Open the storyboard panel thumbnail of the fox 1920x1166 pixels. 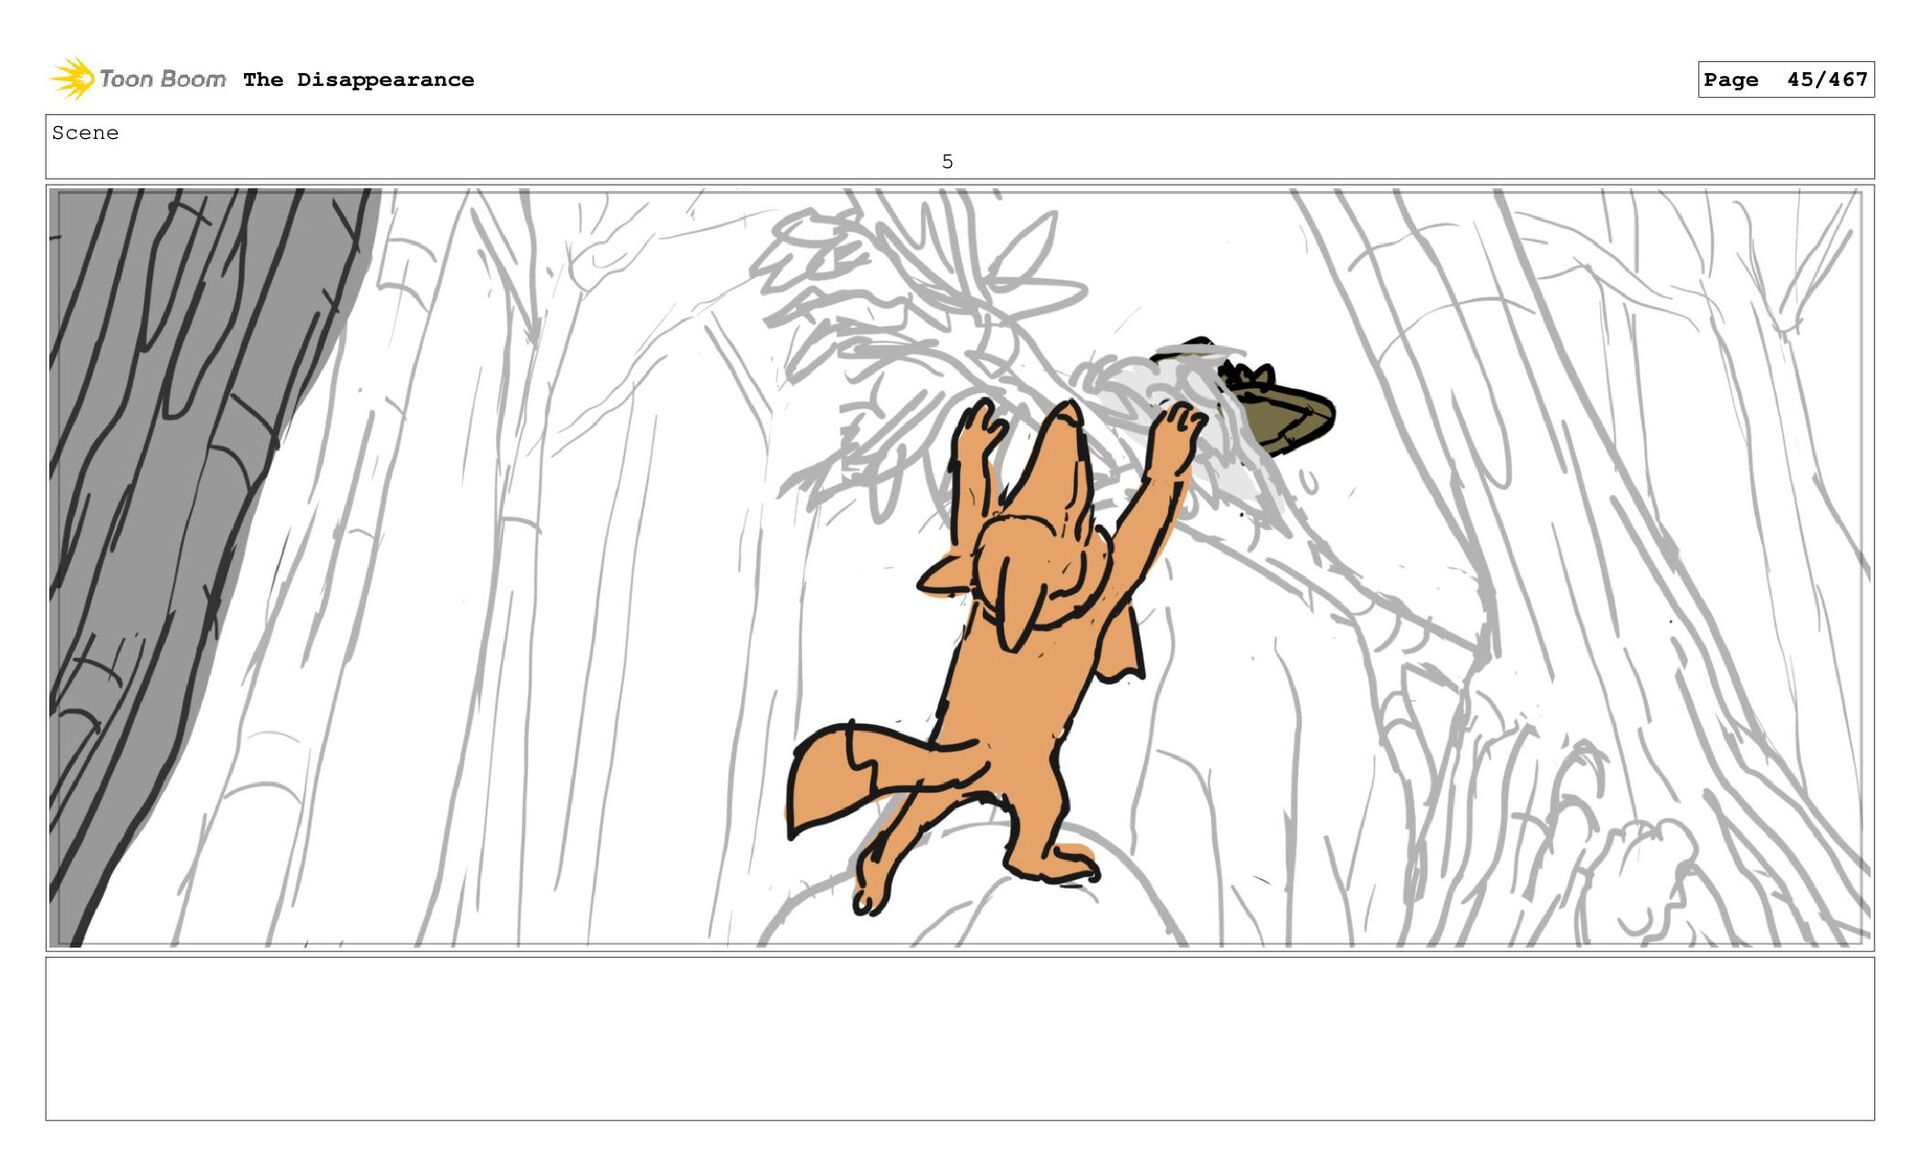pos(959,567)
